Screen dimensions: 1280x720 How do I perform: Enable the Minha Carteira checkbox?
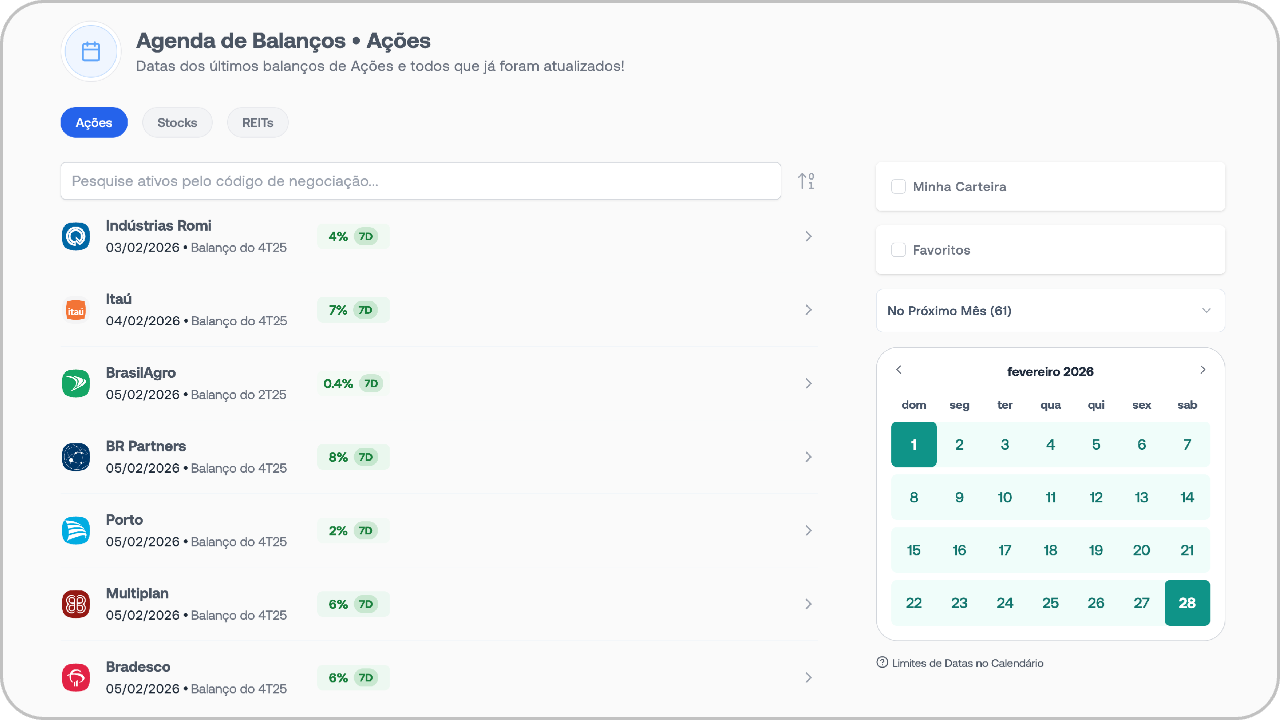(898, 187)
